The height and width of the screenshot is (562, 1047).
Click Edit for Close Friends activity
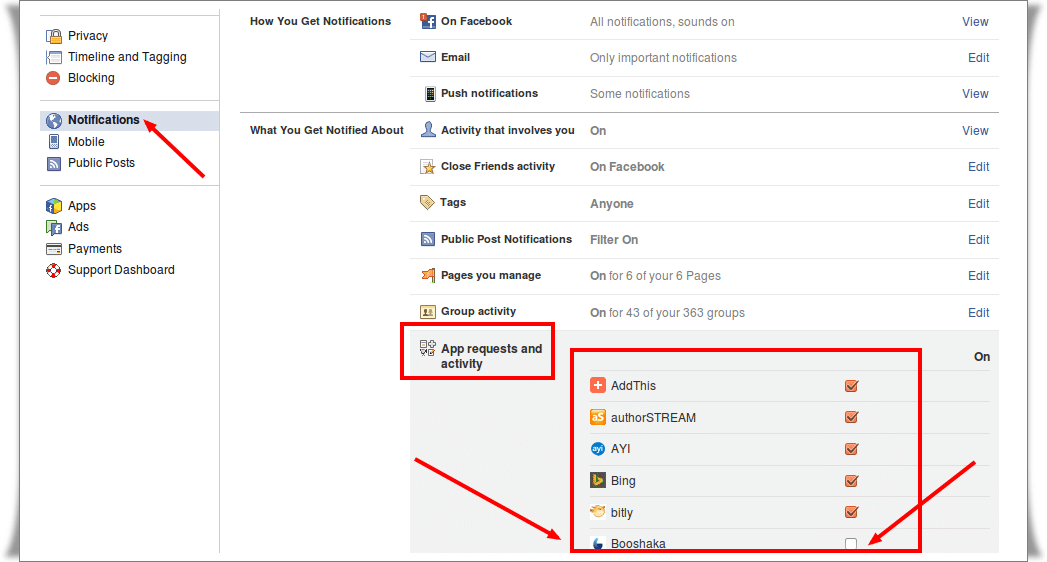point(978,167)
